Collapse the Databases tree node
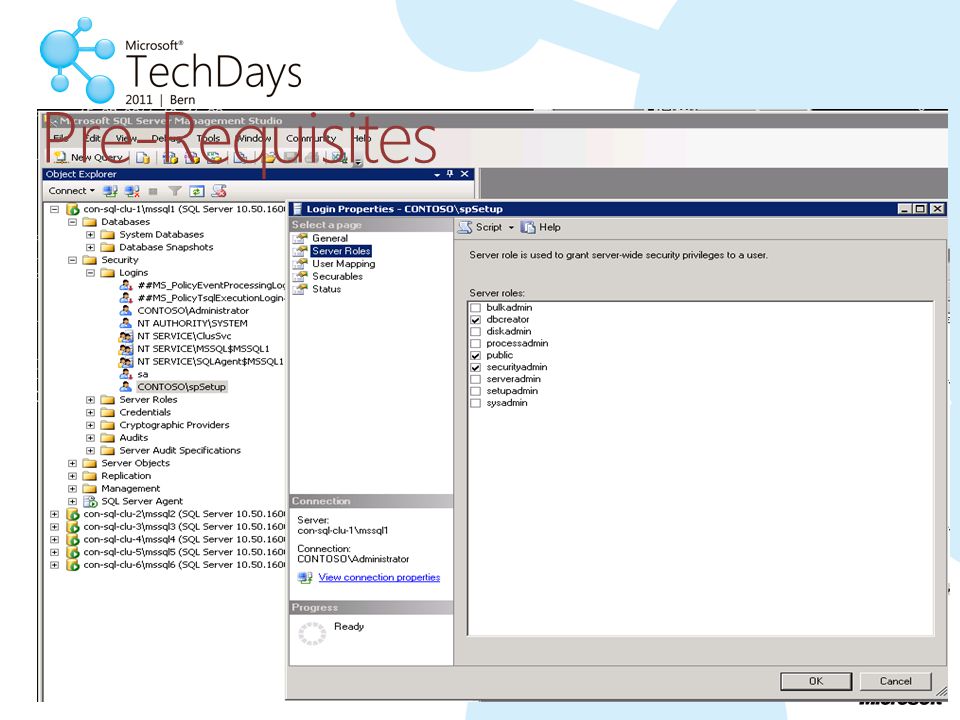Image resolution: width=960 pixels, height=720 pixels. pyautogui.click(x=72, y=222)
